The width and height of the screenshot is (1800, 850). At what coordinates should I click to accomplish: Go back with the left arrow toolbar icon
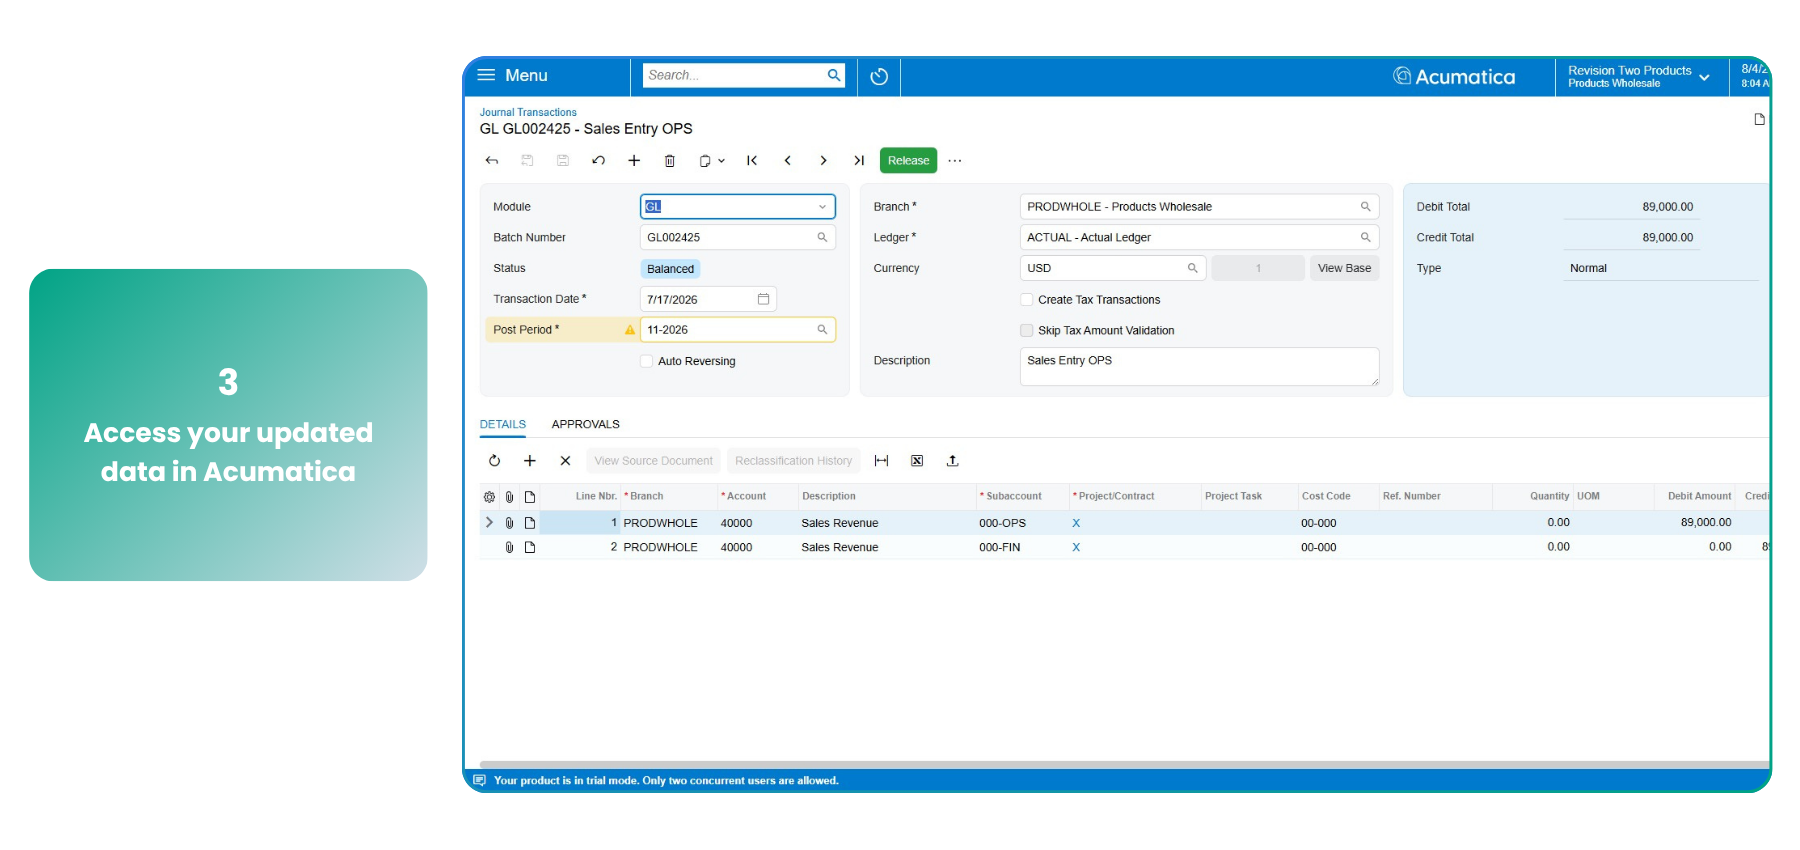pos(492,160)
